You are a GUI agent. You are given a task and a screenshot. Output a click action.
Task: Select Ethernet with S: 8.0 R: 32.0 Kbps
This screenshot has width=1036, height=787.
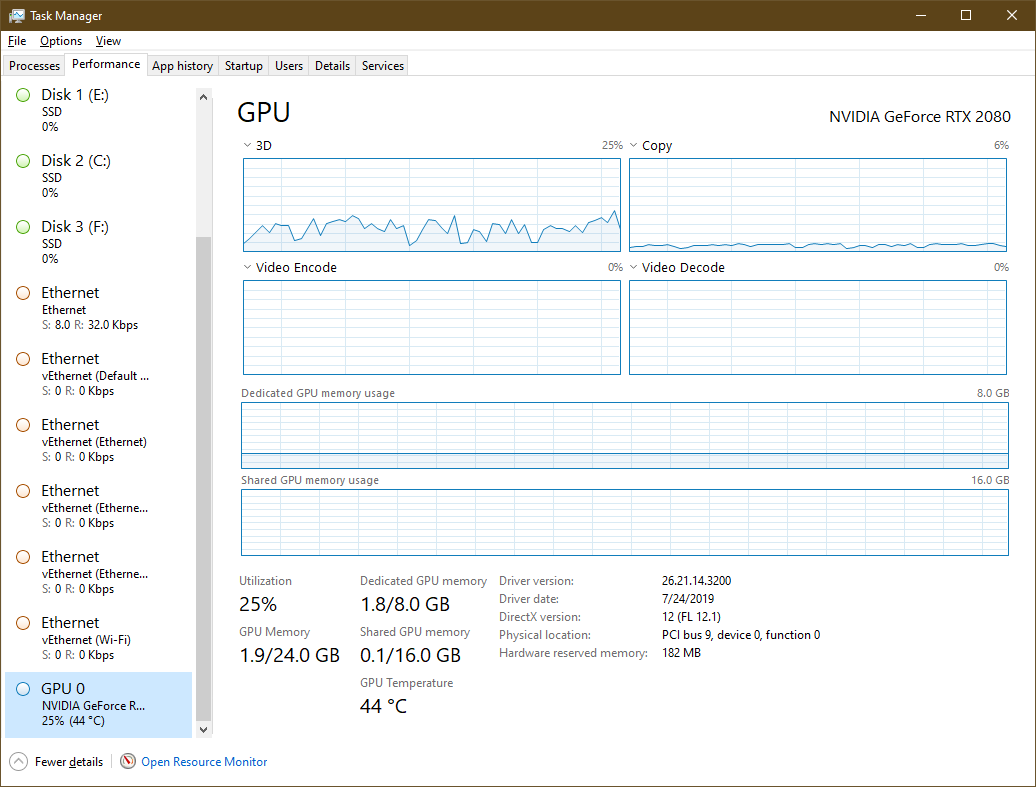point(98,309)
